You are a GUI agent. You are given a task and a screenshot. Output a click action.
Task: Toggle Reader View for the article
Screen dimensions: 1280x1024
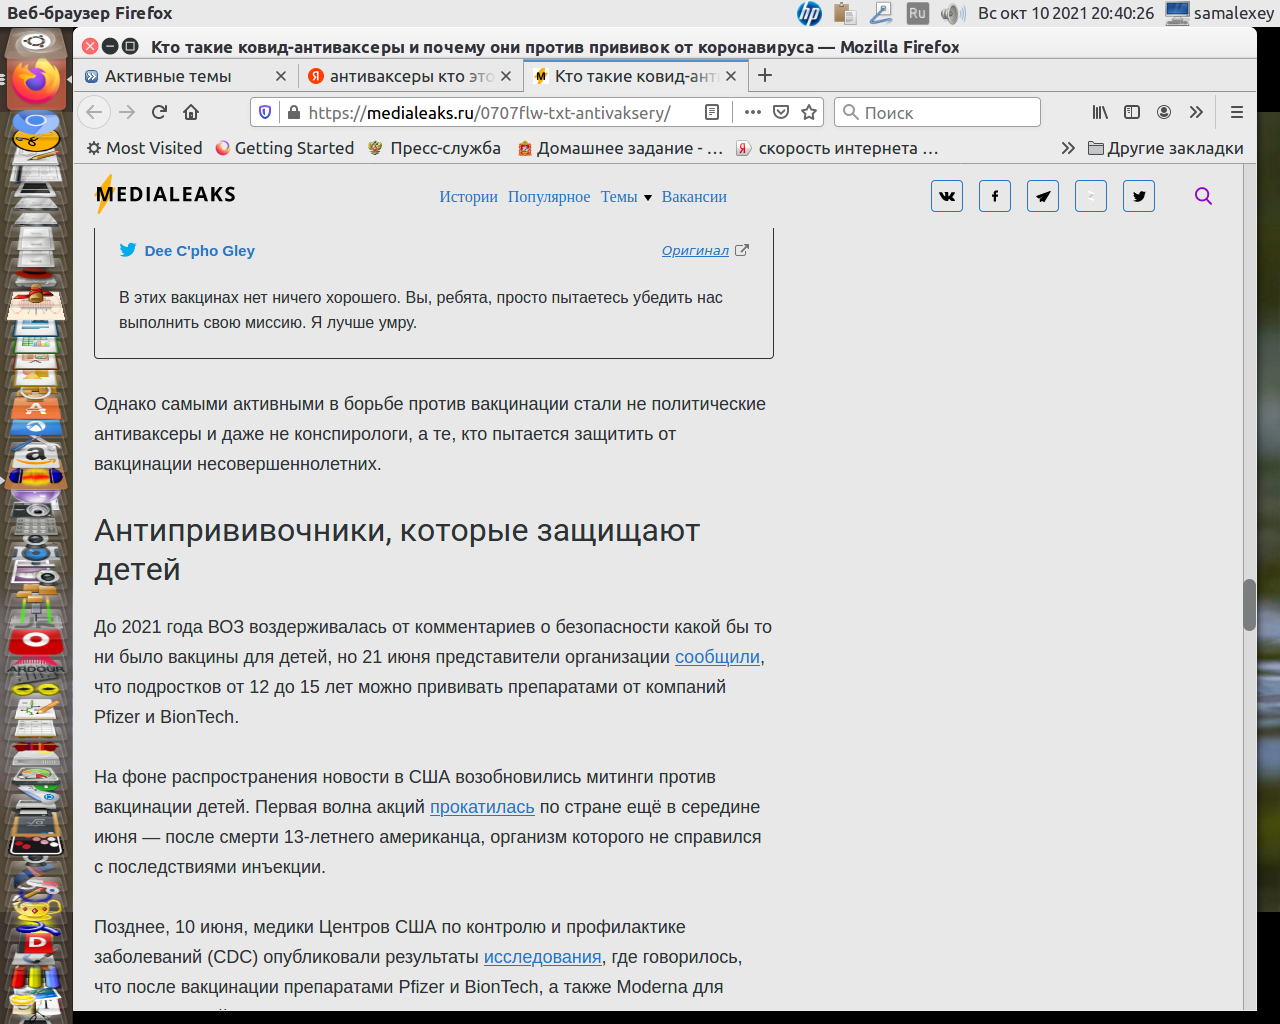click(712, 112)
